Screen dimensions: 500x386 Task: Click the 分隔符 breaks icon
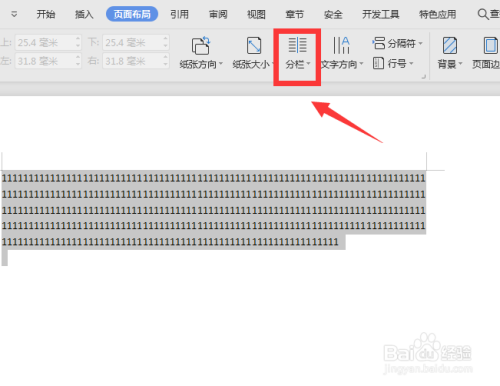(379, 43)
